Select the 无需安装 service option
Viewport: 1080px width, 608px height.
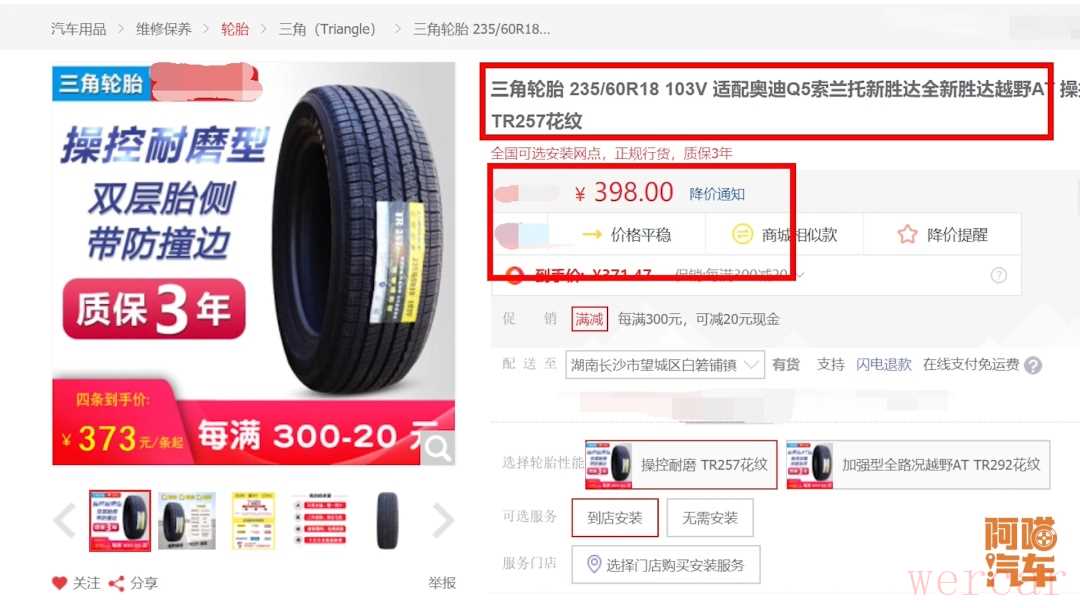(x=709, y=518)
